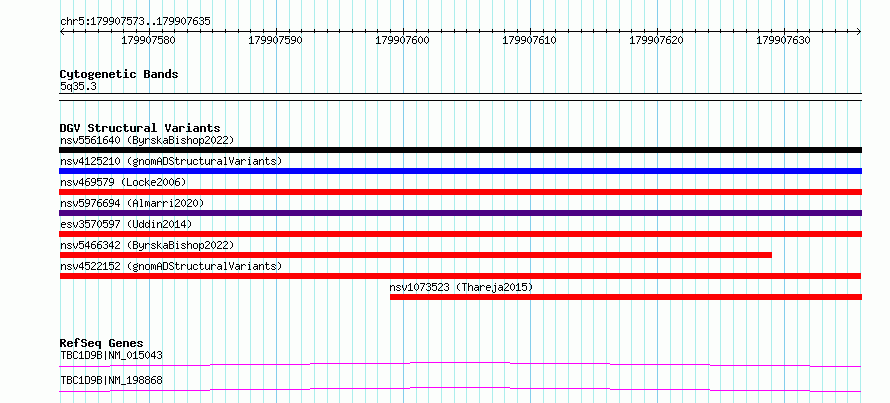Click the black nsv5561640 variant bar
The image size is (890, 403).
coord(460,150)
